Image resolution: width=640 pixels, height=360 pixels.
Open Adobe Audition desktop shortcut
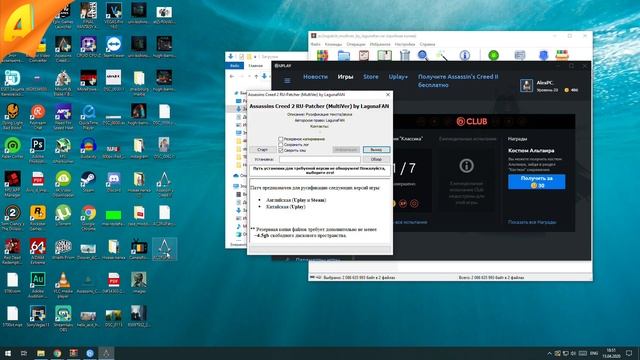point(38,284)
